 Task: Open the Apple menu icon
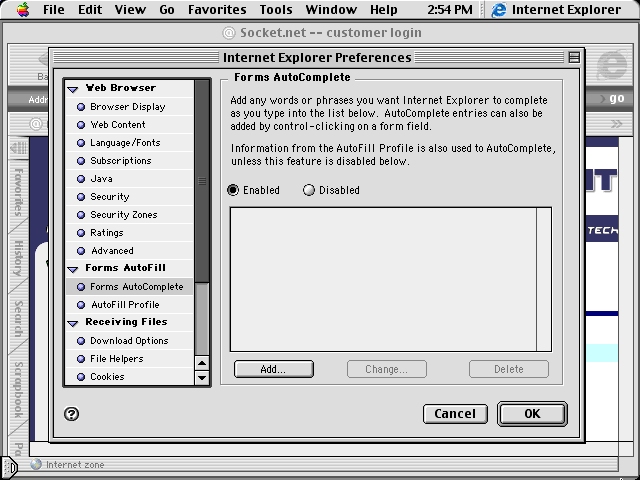point(23,9)
